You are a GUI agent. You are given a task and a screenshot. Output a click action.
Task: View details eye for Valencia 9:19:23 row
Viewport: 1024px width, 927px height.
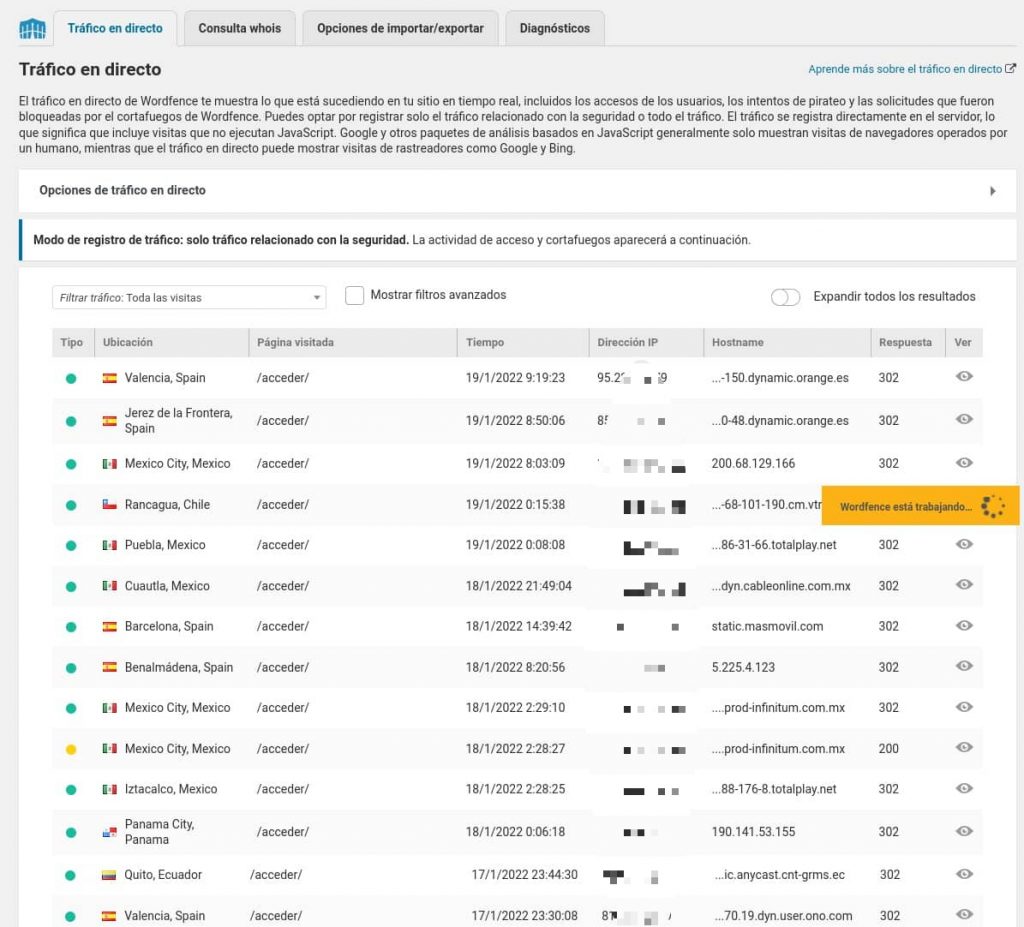(964, 376)
